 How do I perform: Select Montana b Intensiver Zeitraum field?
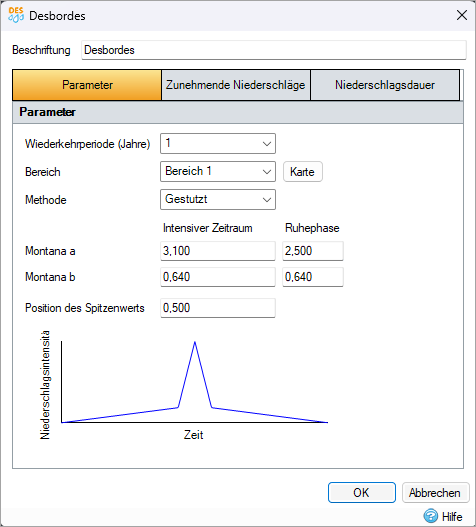pos(218,277)
